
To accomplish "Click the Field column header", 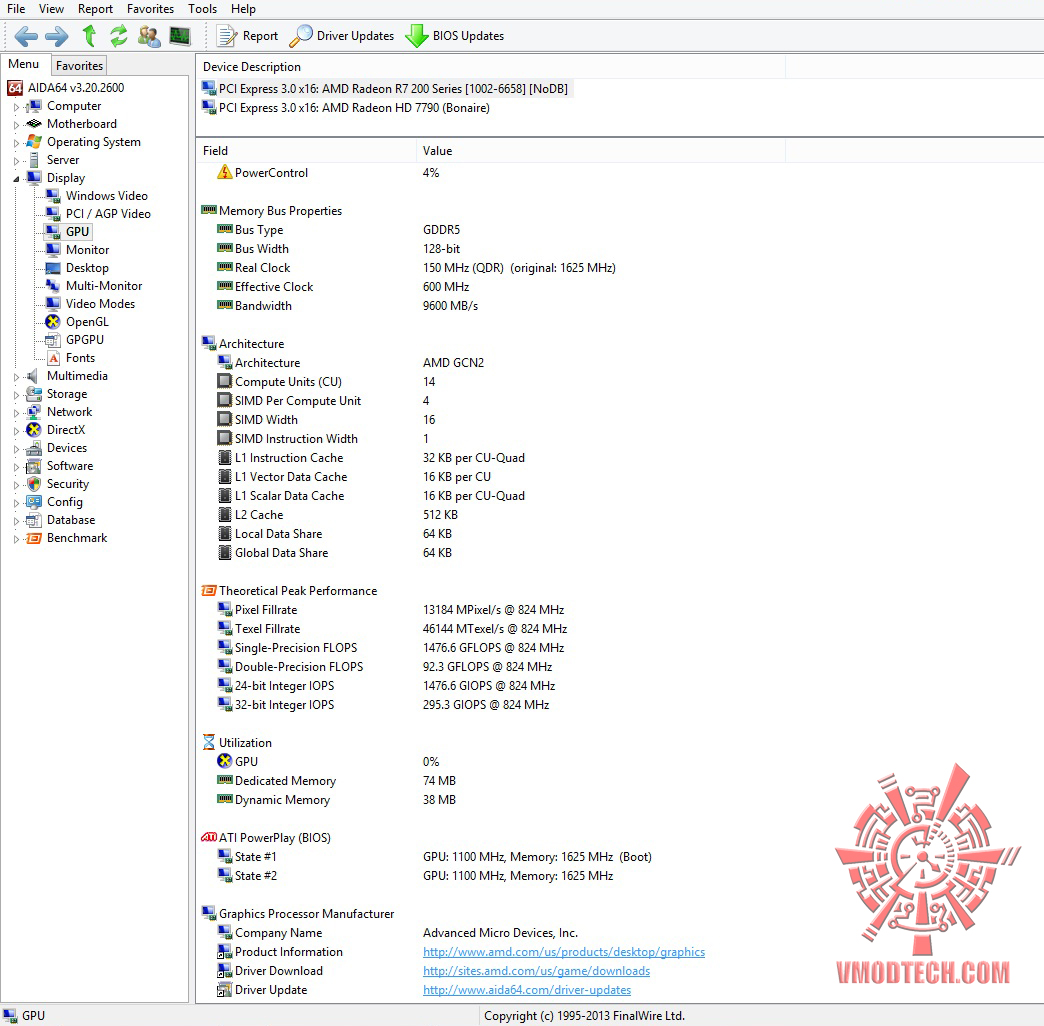I will (306, 150).
